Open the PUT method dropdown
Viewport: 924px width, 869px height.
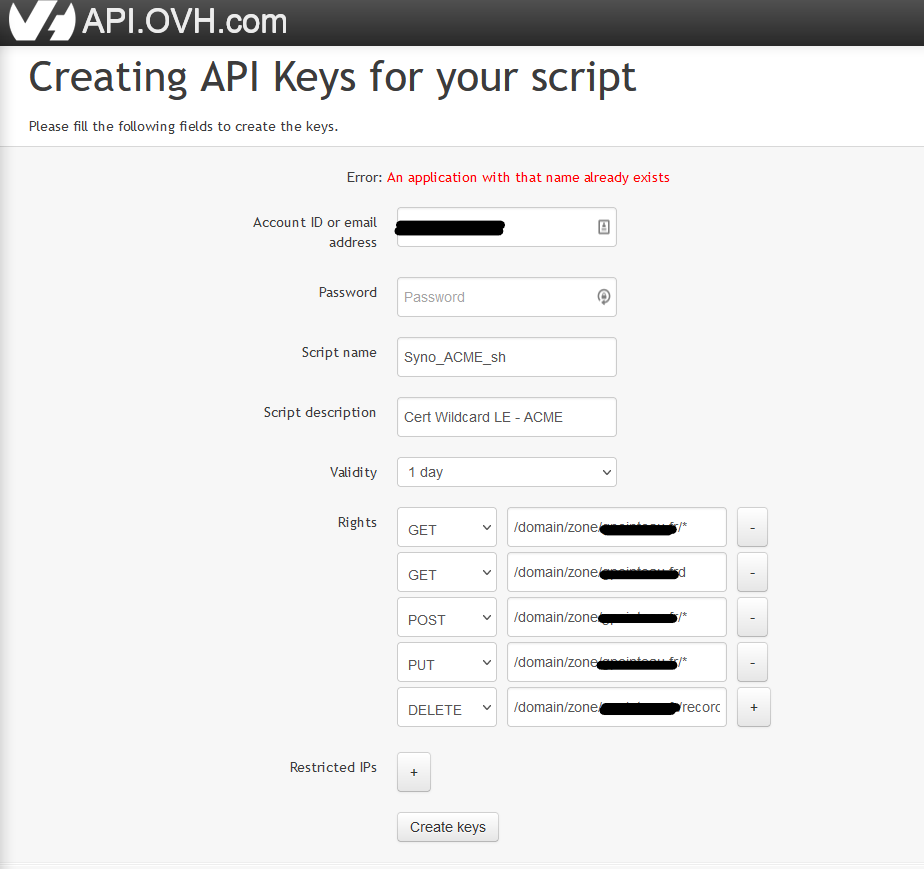[447, 662]
